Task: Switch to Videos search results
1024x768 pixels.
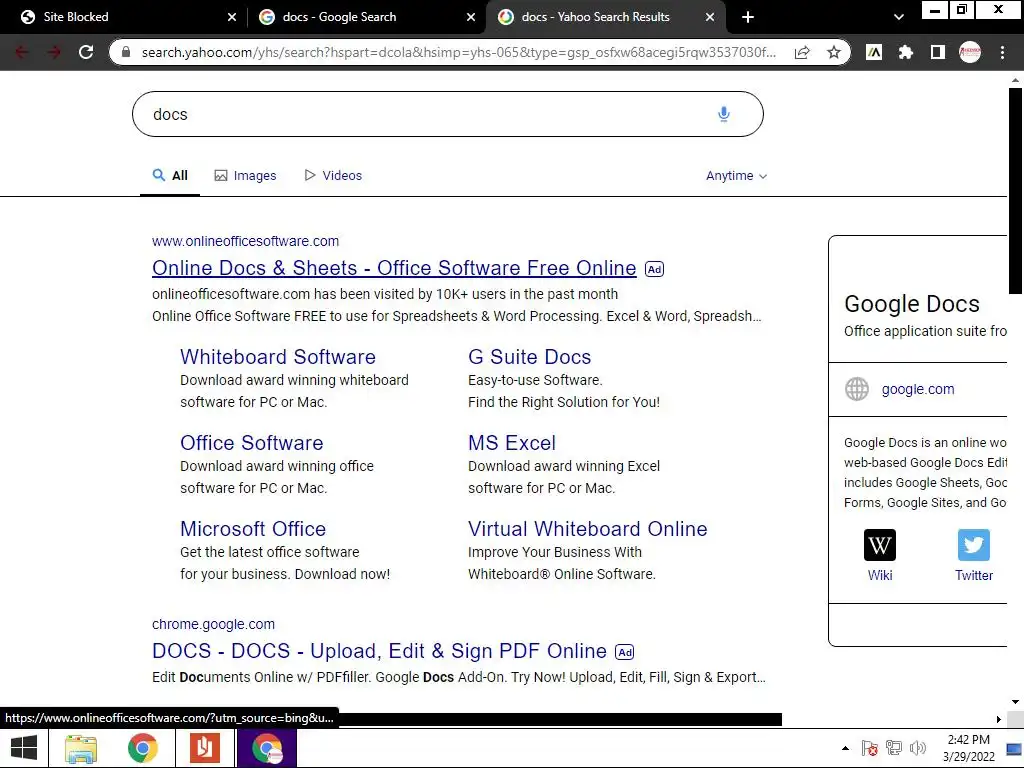Action: [333, 176]
